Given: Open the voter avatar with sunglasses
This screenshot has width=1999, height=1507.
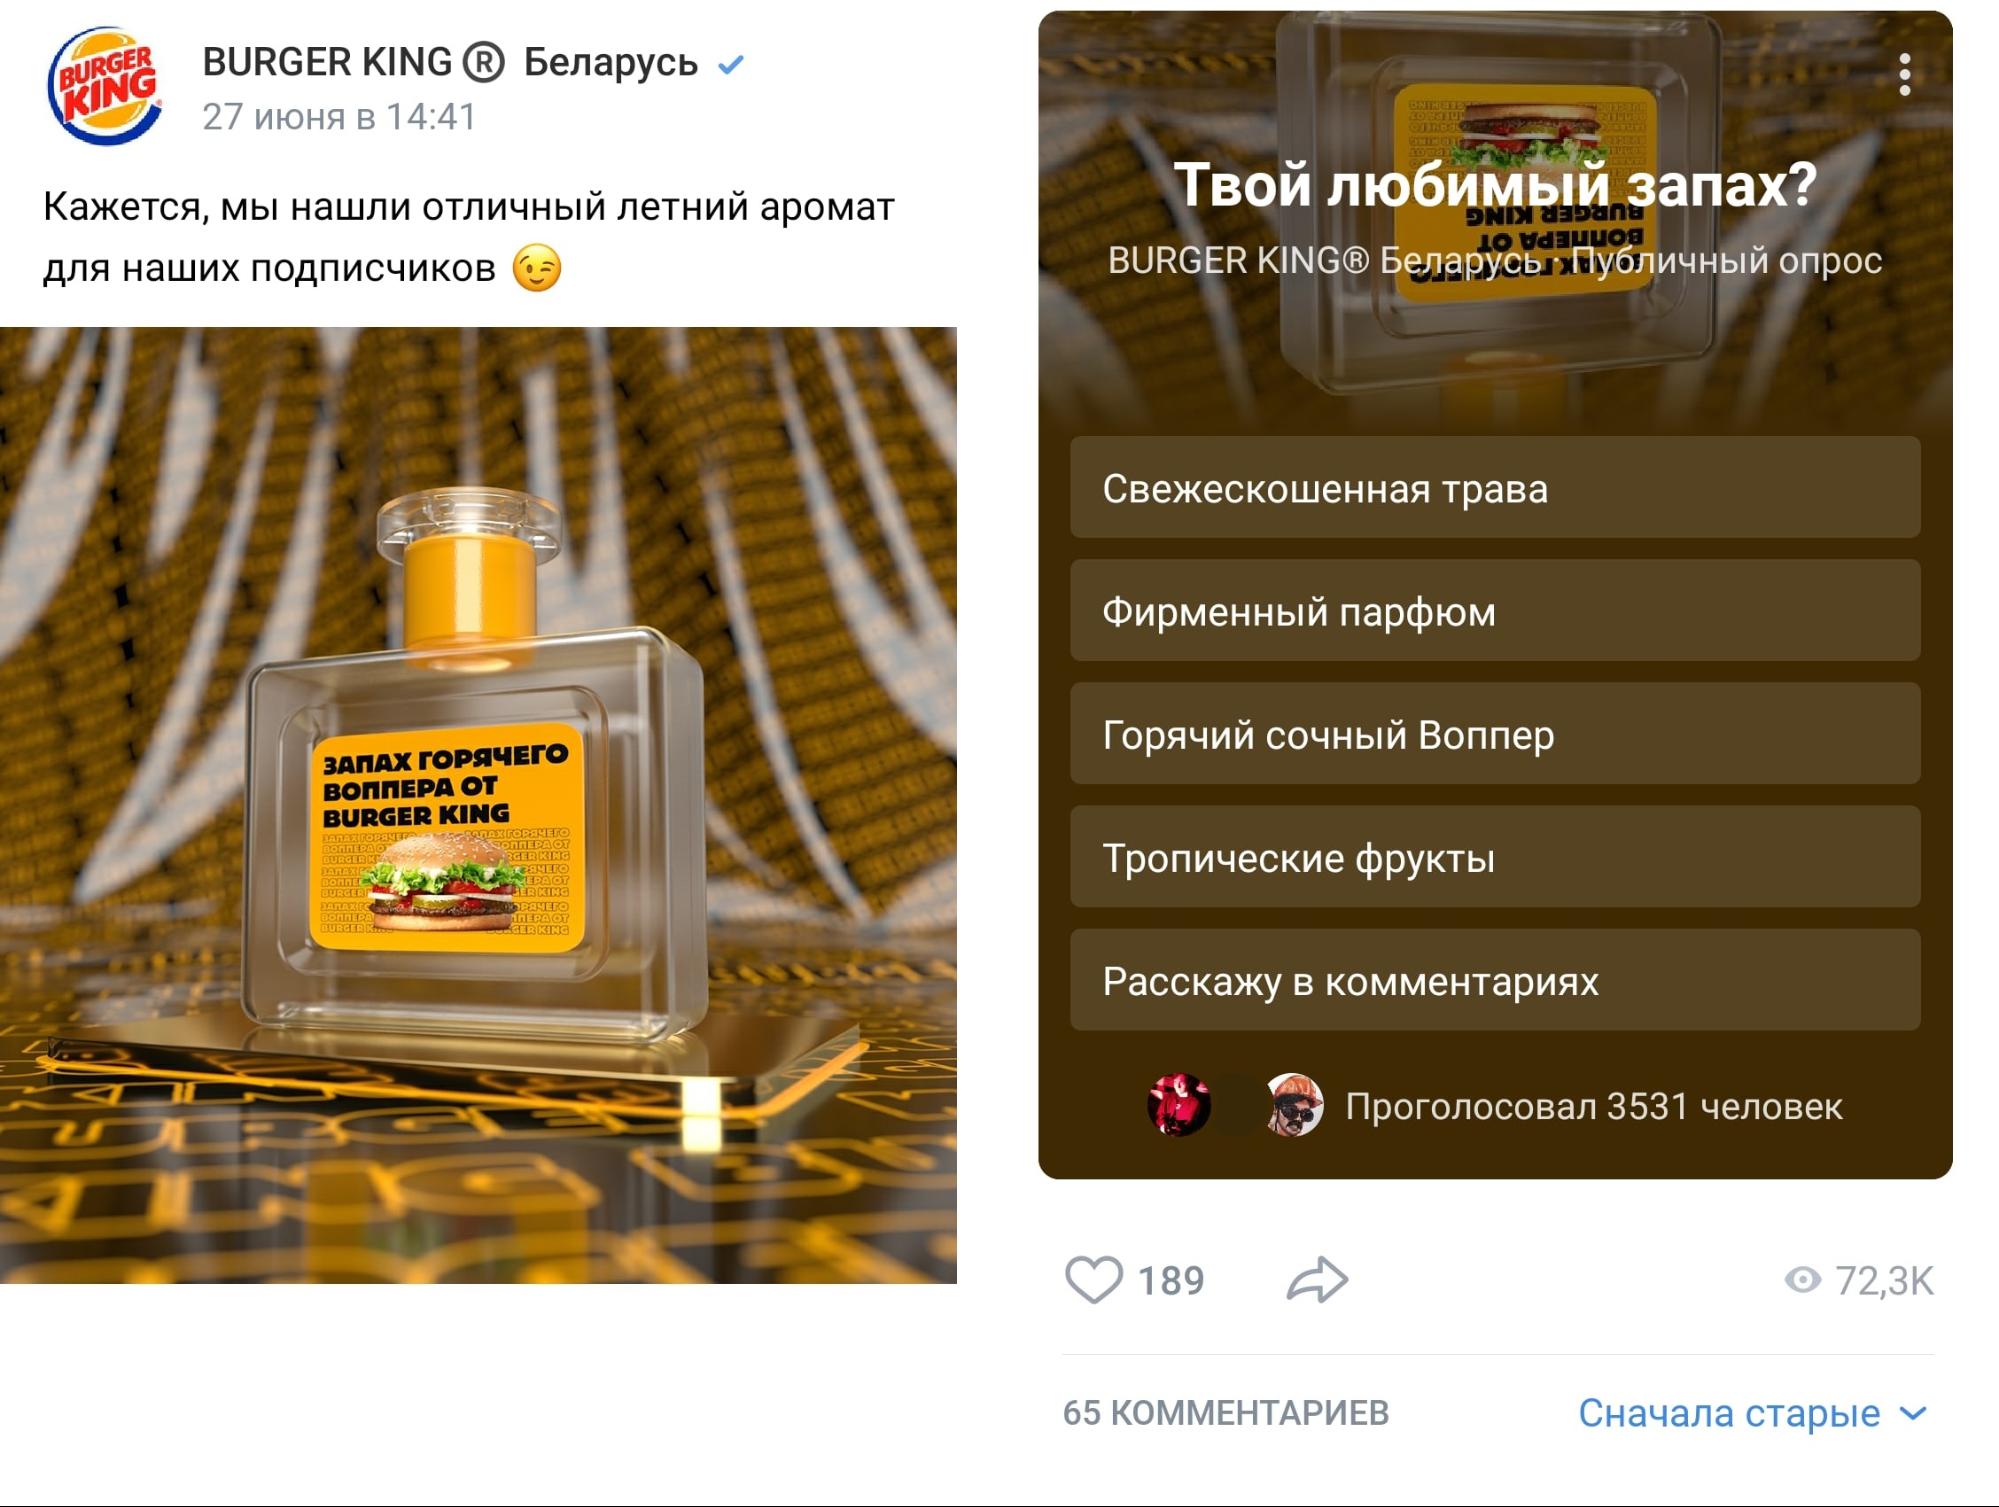Looking at the screenshot, I should [1295, 1105].
